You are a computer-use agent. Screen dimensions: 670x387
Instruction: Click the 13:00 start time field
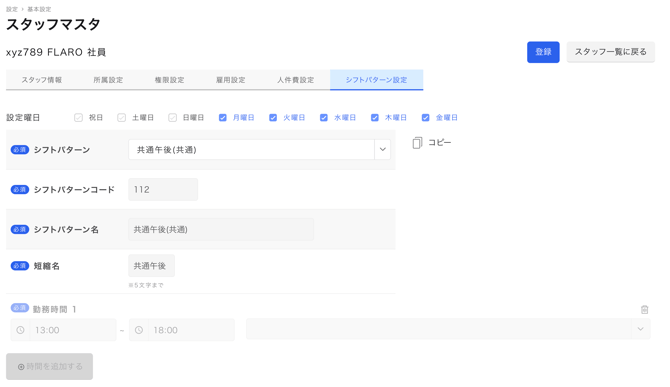pyautogui.click(x=73, y=330)
